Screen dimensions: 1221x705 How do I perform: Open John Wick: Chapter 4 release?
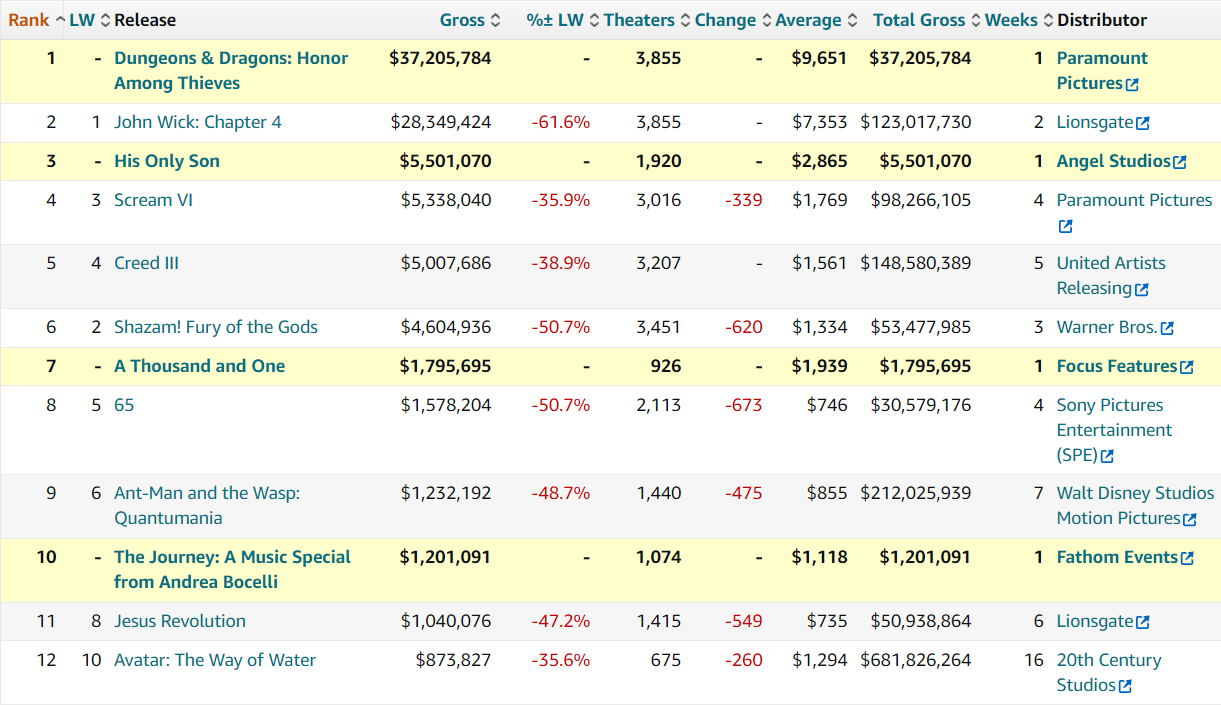198,122
